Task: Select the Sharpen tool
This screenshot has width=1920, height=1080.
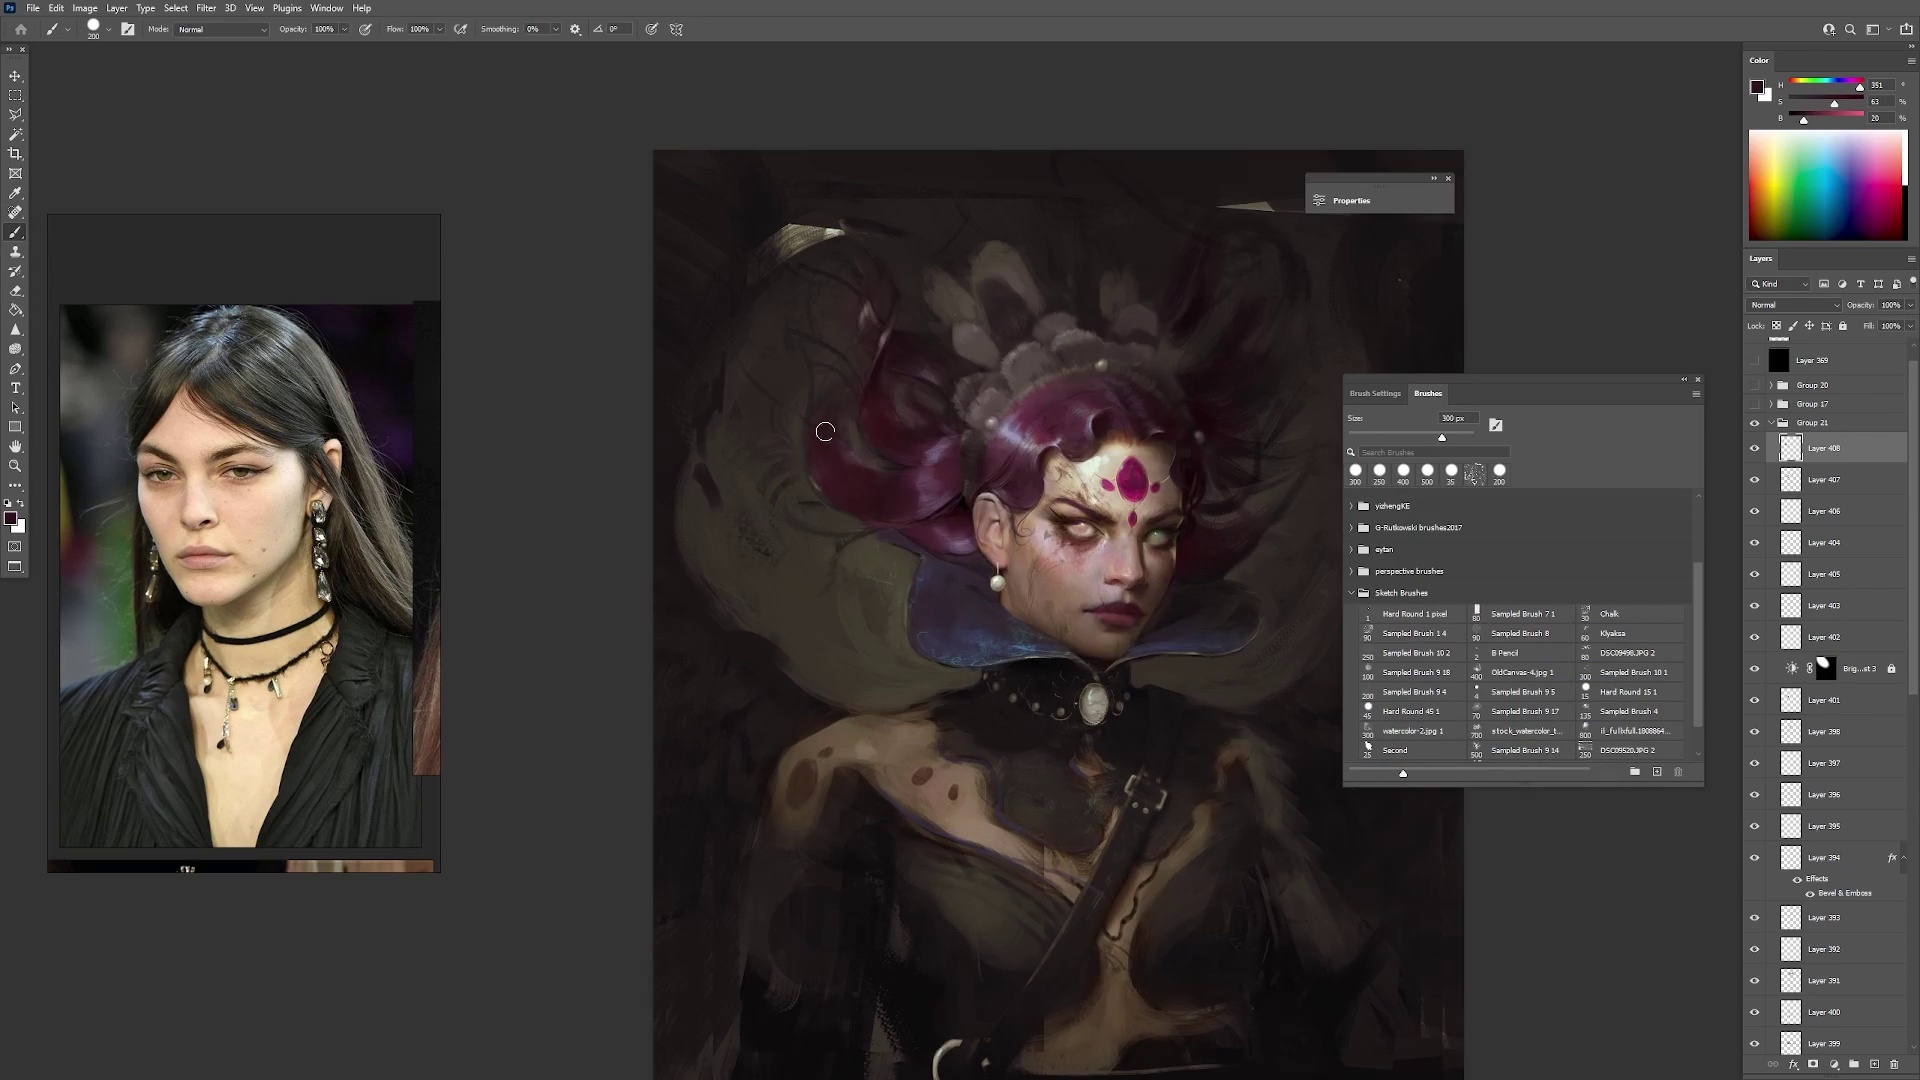Action: tap(15, 330)
